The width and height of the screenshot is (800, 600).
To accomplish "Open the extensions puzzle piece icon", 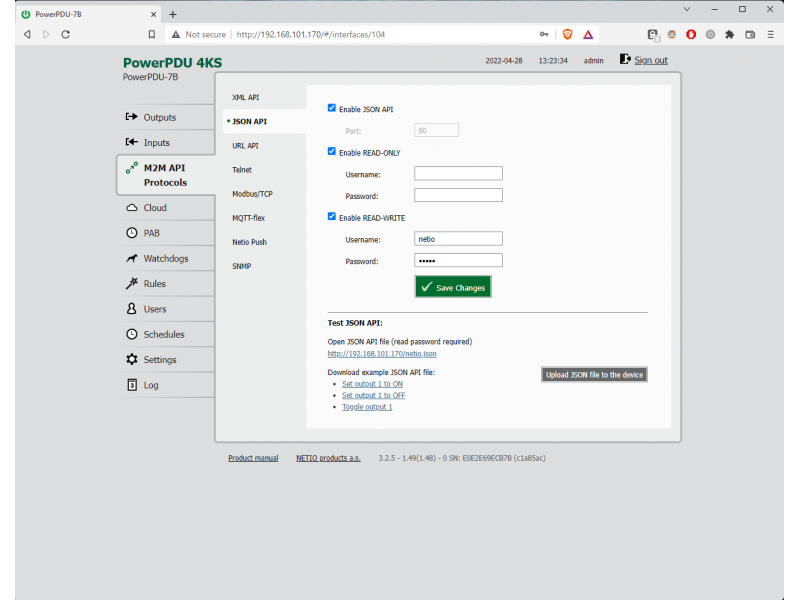I will 730,34.
